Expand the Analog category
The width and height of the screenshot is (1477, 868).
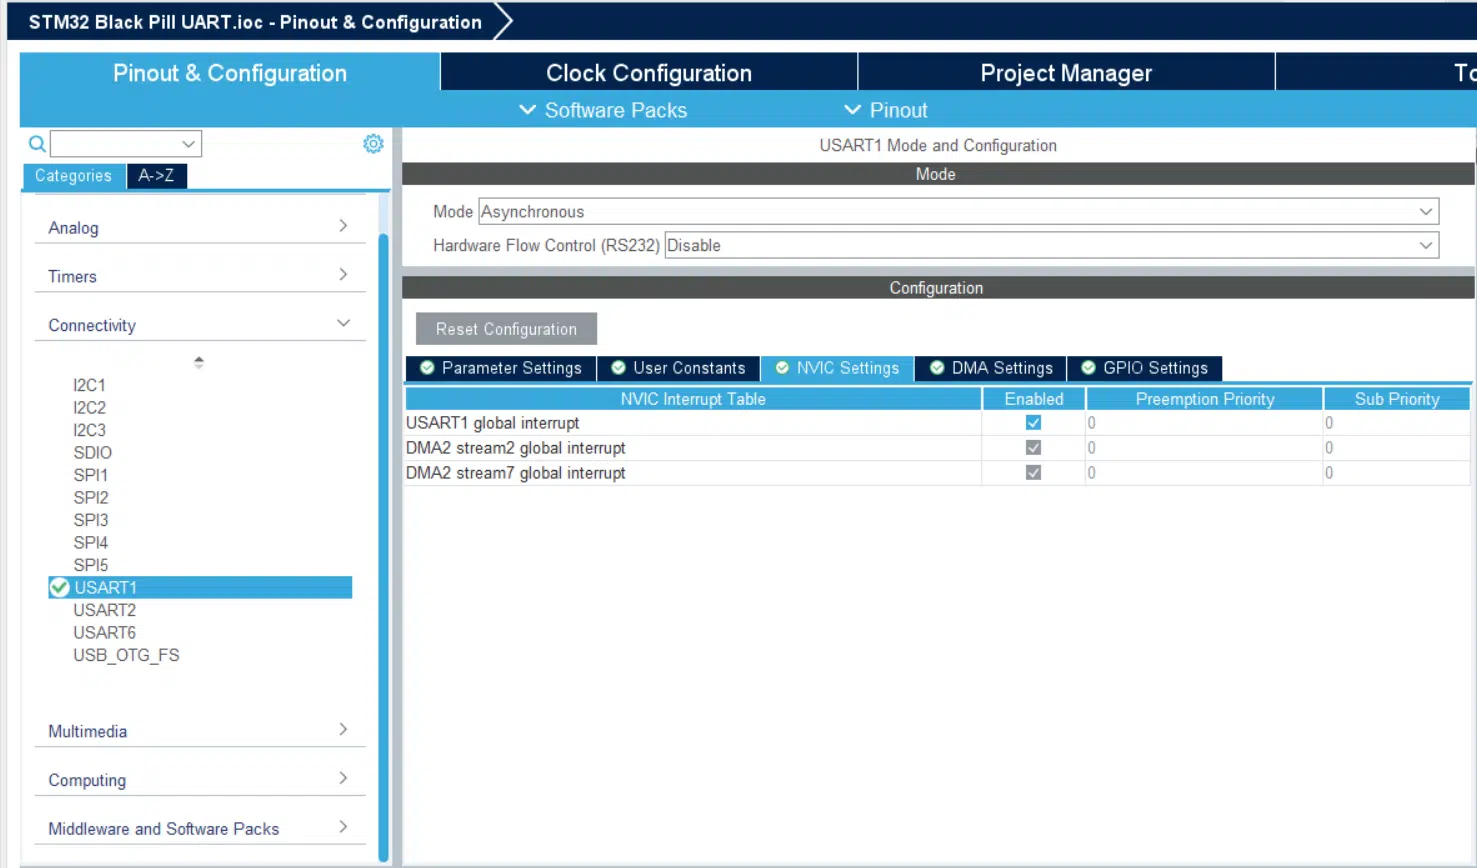[200, 227]
